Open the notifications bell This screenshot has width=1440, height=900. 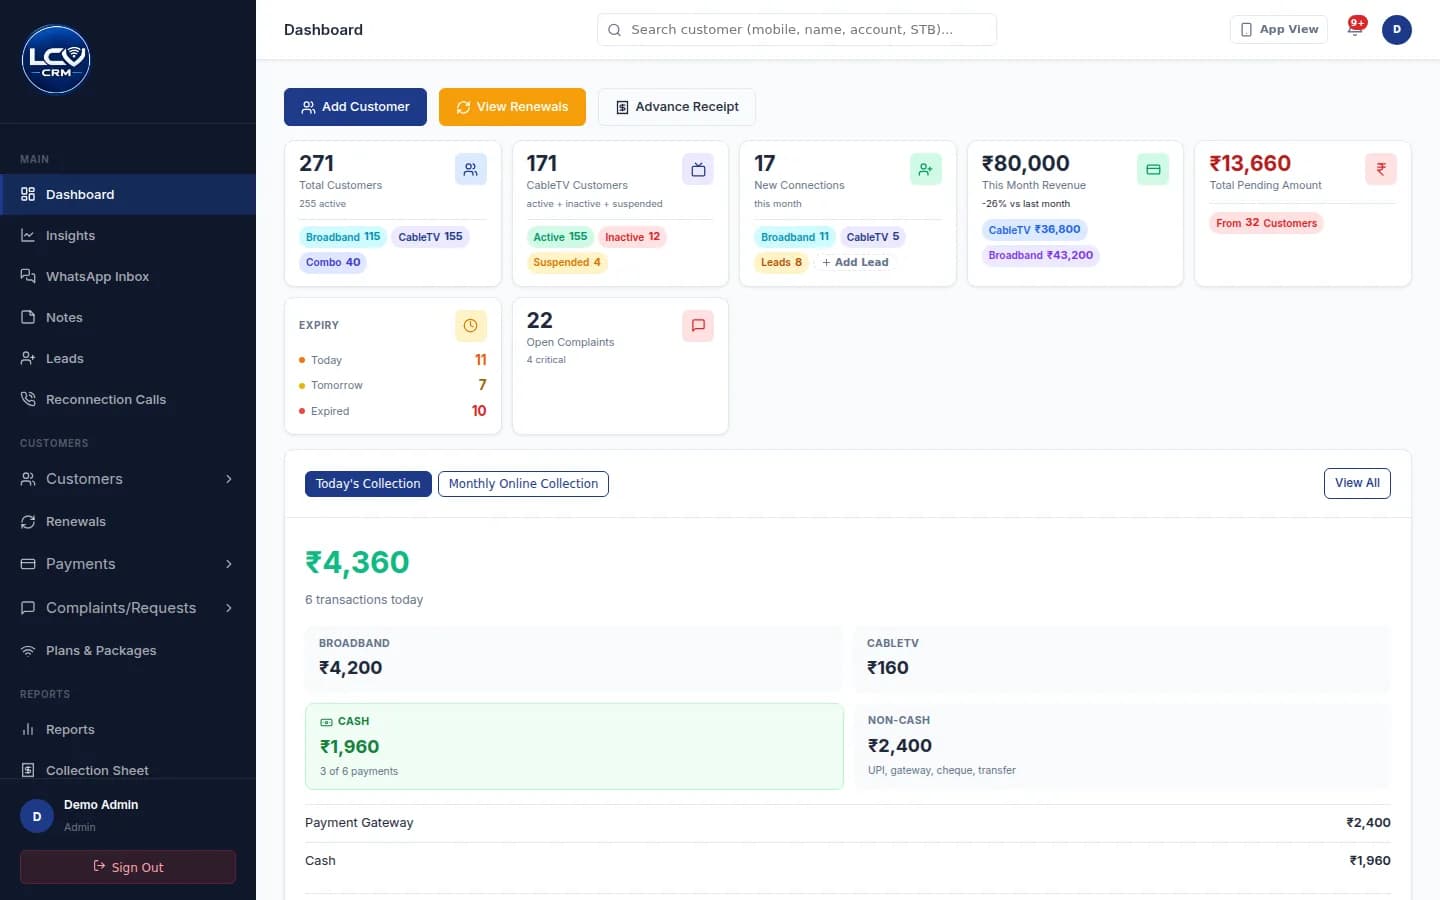pyautogui.click(x=1355, y=29)
